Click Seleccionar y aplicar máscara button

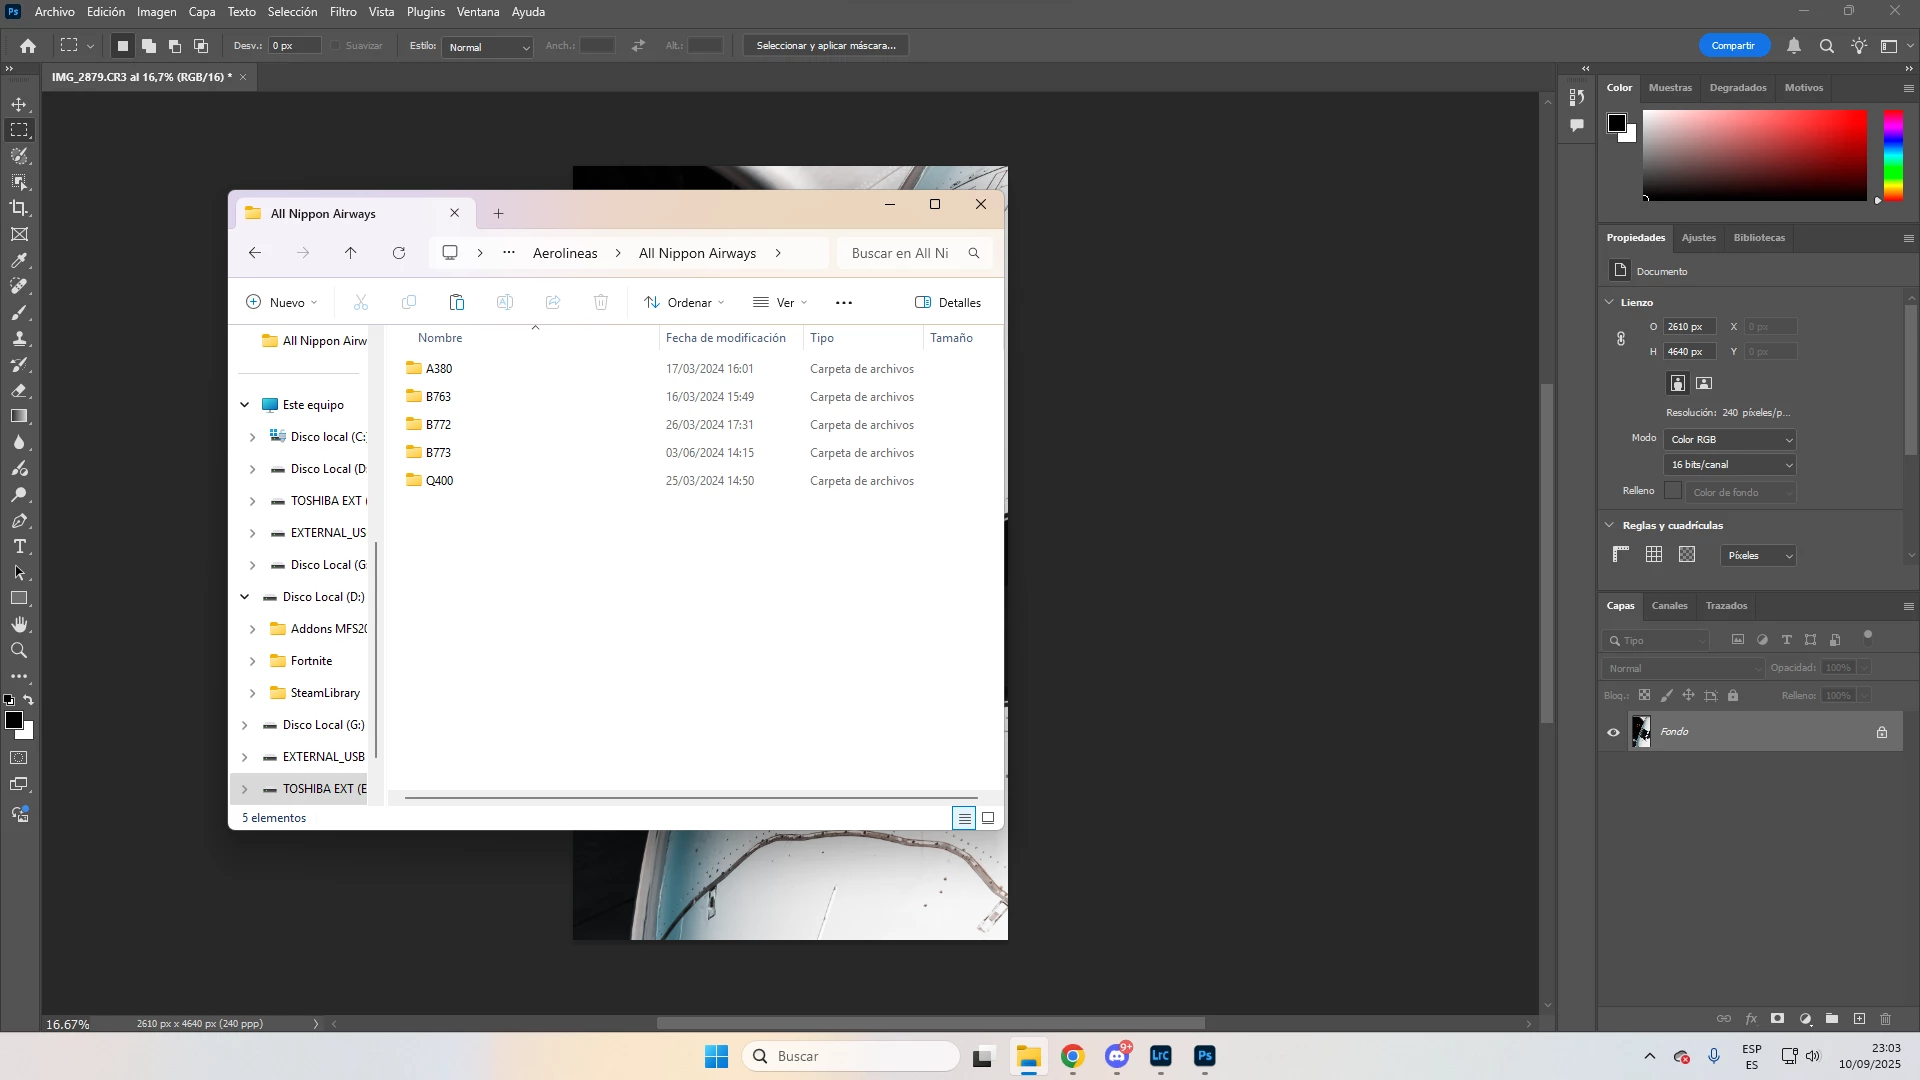[826, 46]
